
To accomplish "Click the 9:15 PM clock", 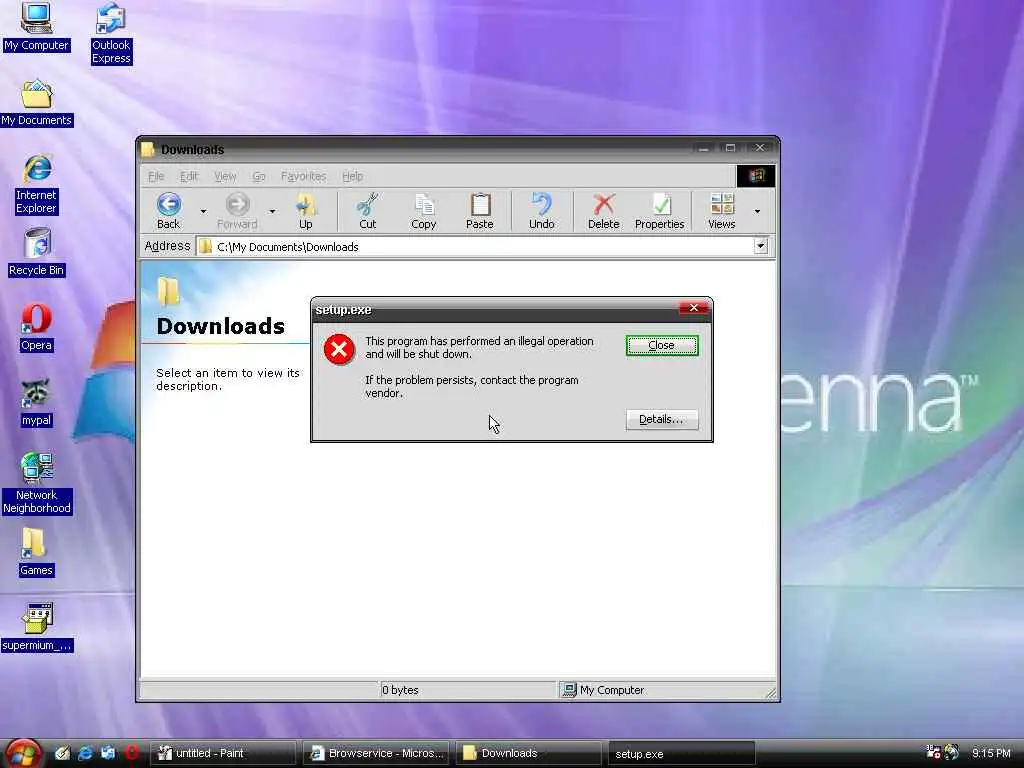I will 991,753.
